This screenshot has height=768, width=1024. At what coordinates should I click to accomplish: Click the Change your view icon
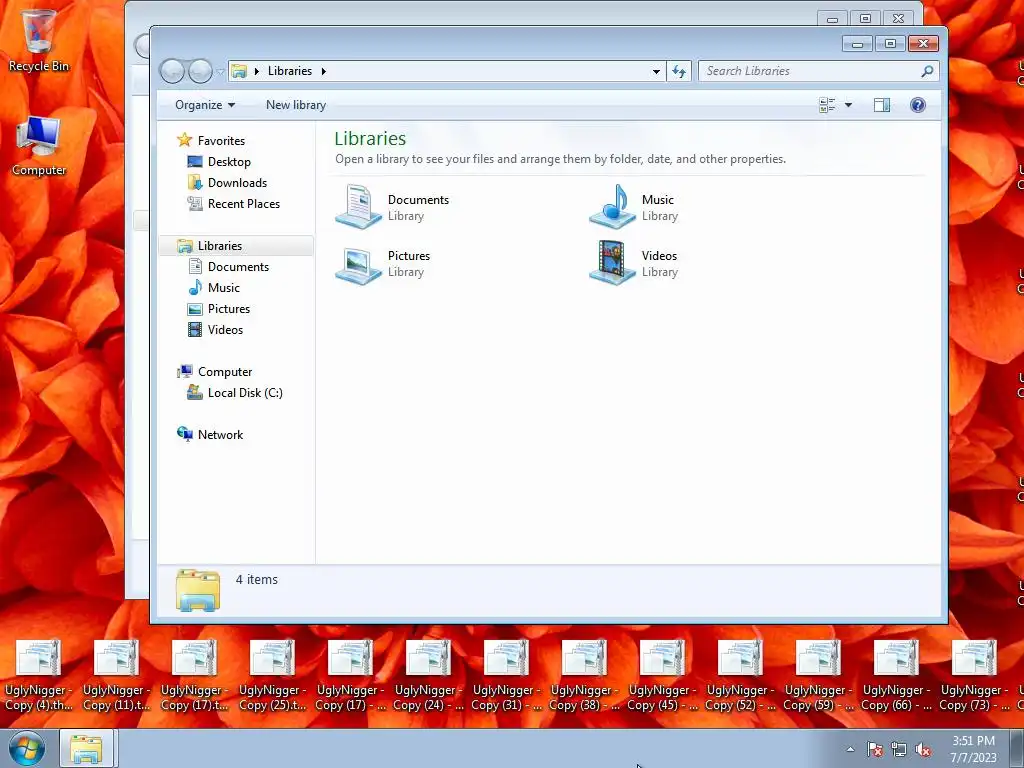click(827, 105)
